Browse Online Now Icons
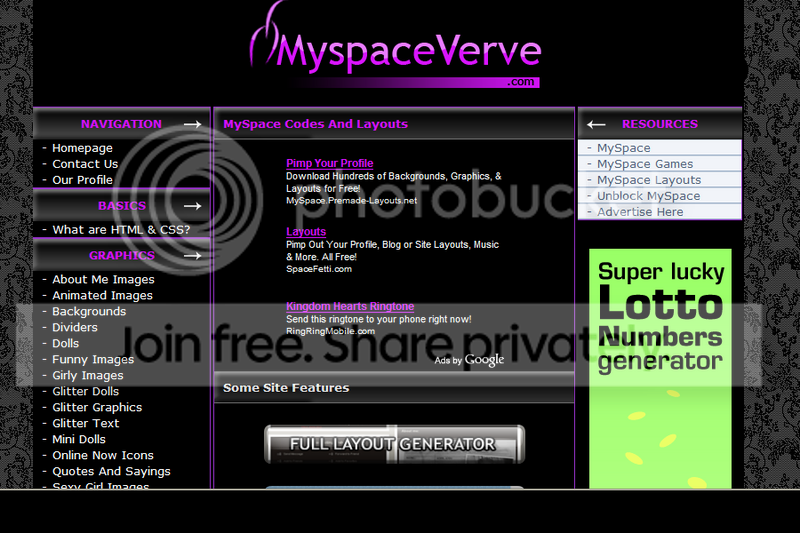This screenshot has width=800, height=533. tap(103, 455)
